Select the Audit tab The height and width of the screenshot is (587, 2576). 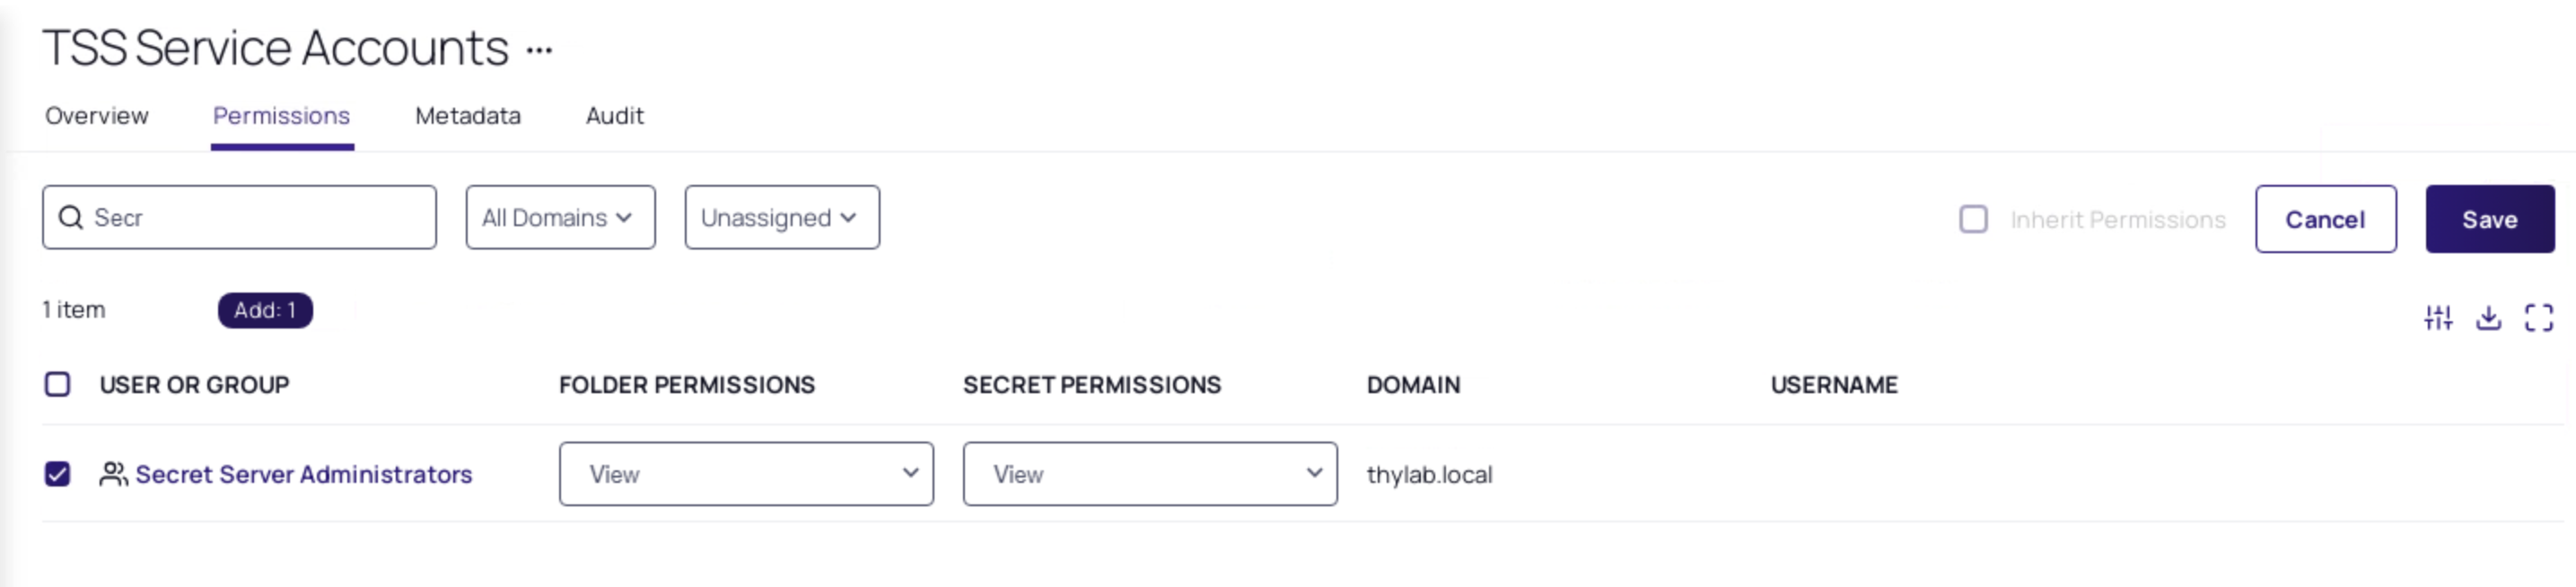615,116
